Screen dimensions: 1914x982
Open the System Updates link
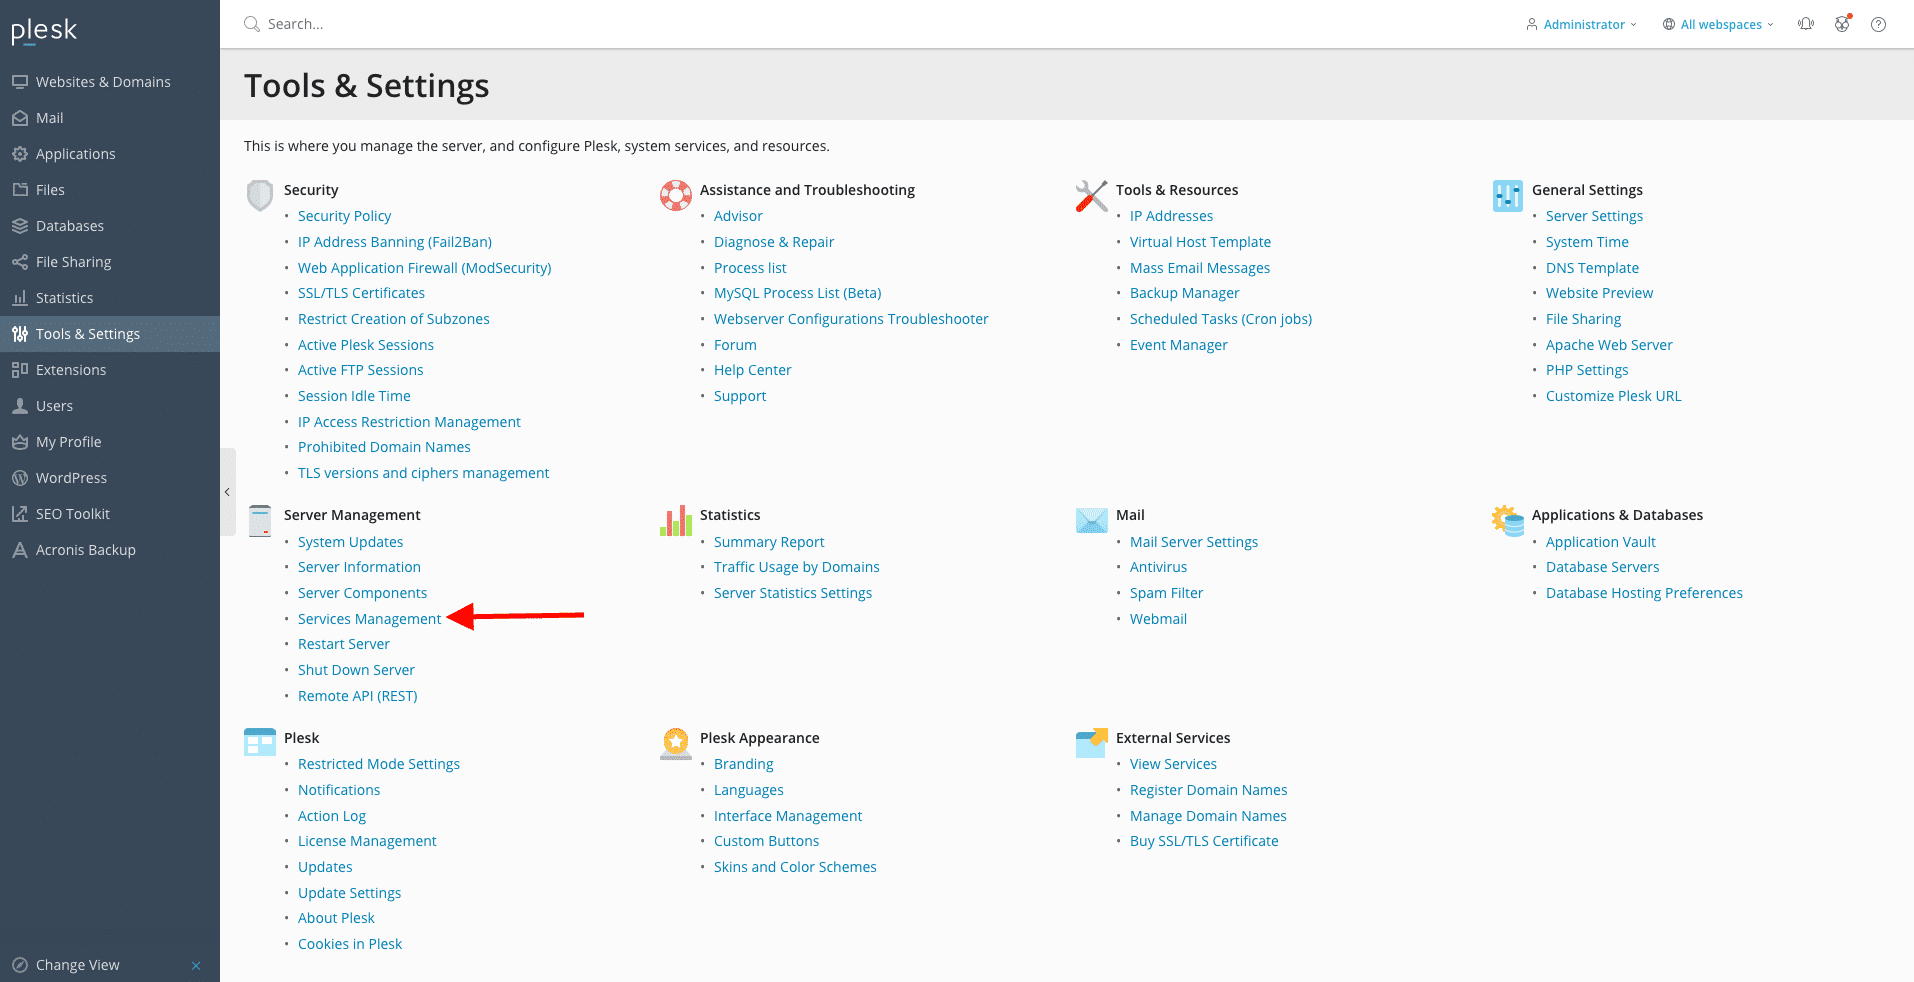(x=350, y=542)
